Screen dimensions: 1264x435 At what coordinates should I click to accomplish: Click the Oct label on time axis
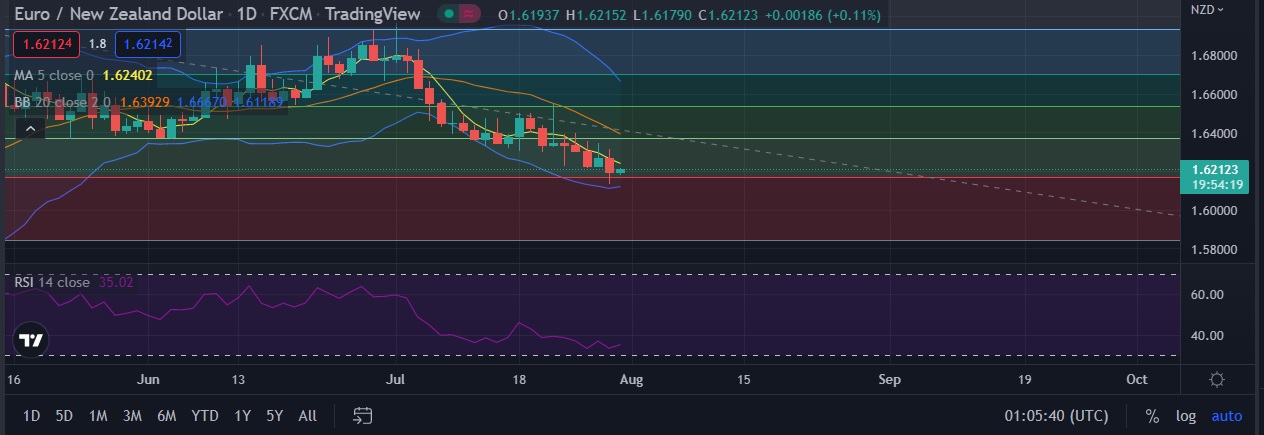click(1136, 380)
